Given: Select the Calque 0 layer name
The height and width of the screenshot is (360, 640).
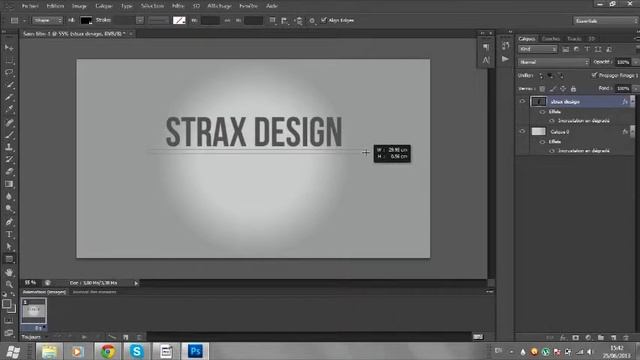Looking at the screenshot, I should click(560, 132).
